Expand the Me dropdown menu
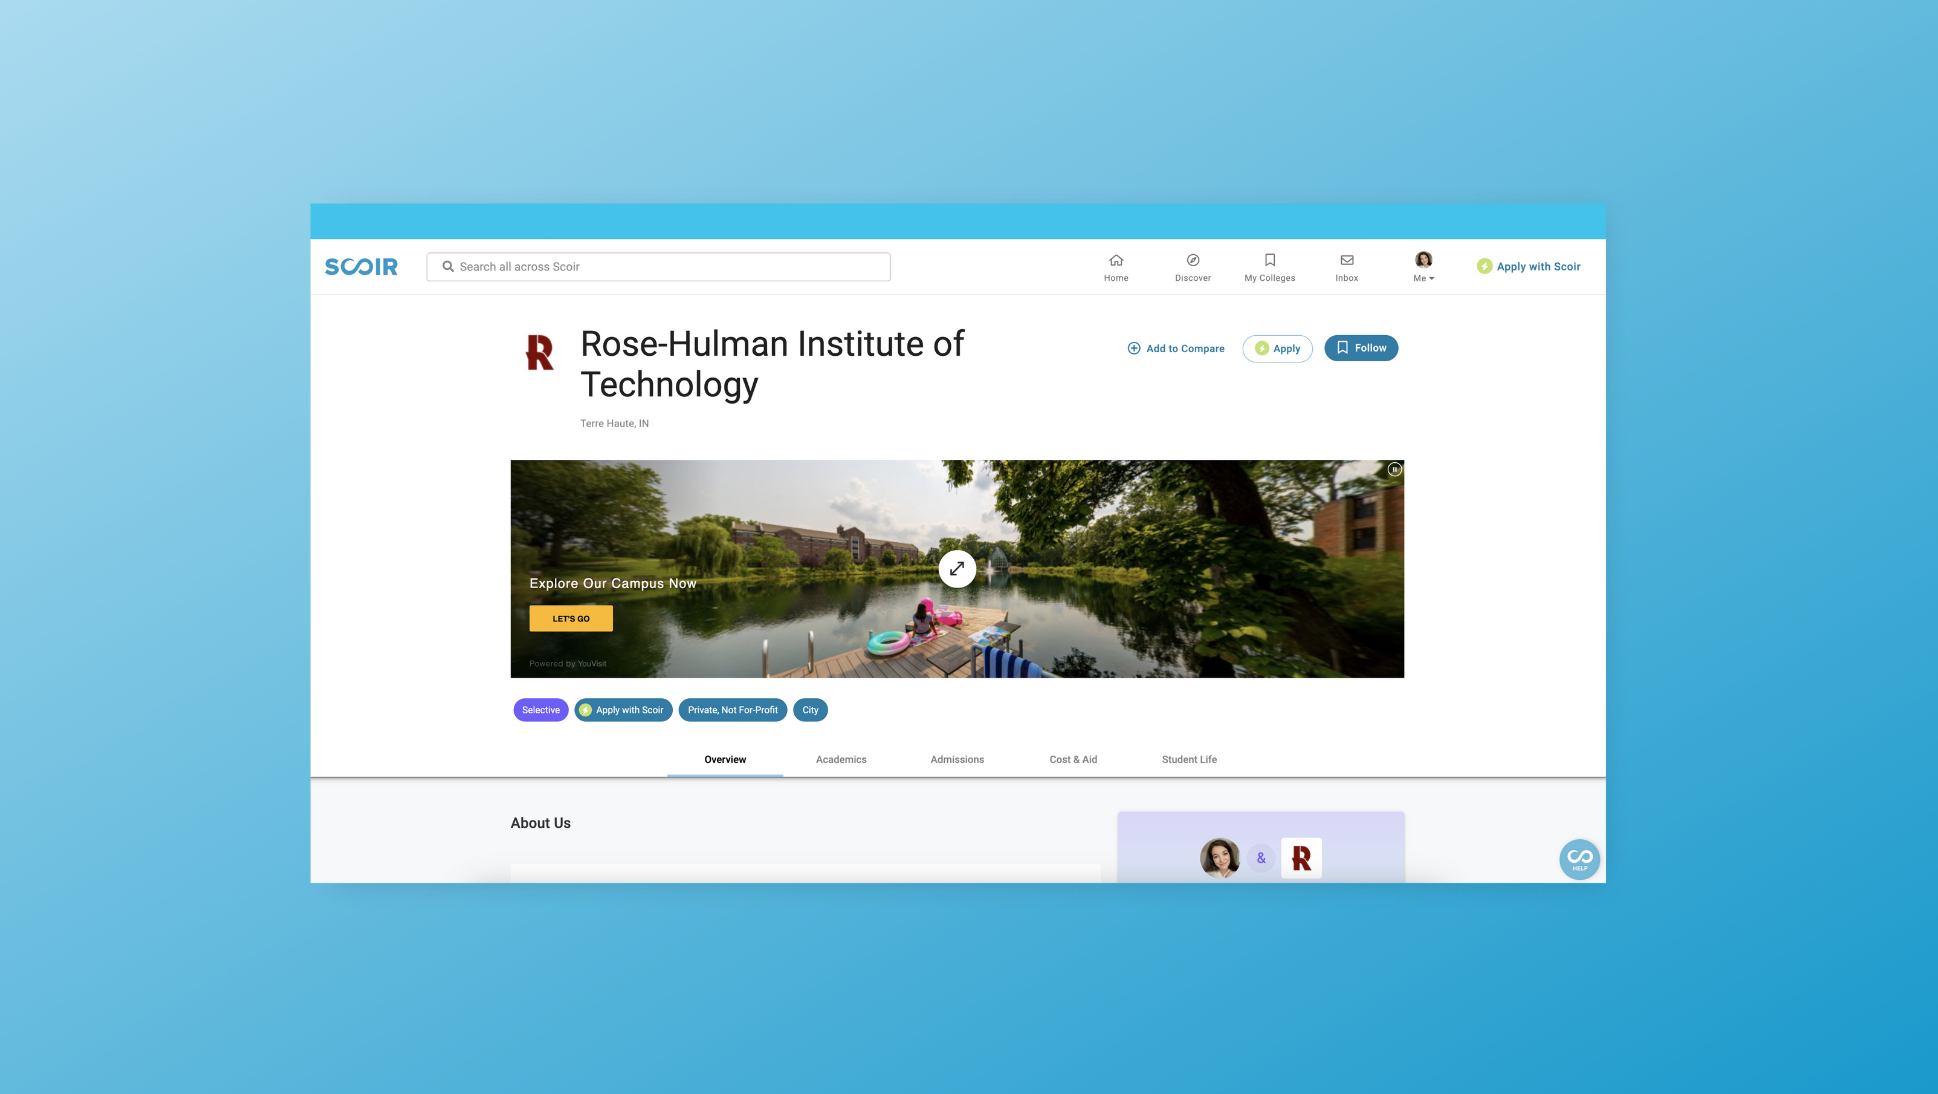 [x=1424, y=279]
